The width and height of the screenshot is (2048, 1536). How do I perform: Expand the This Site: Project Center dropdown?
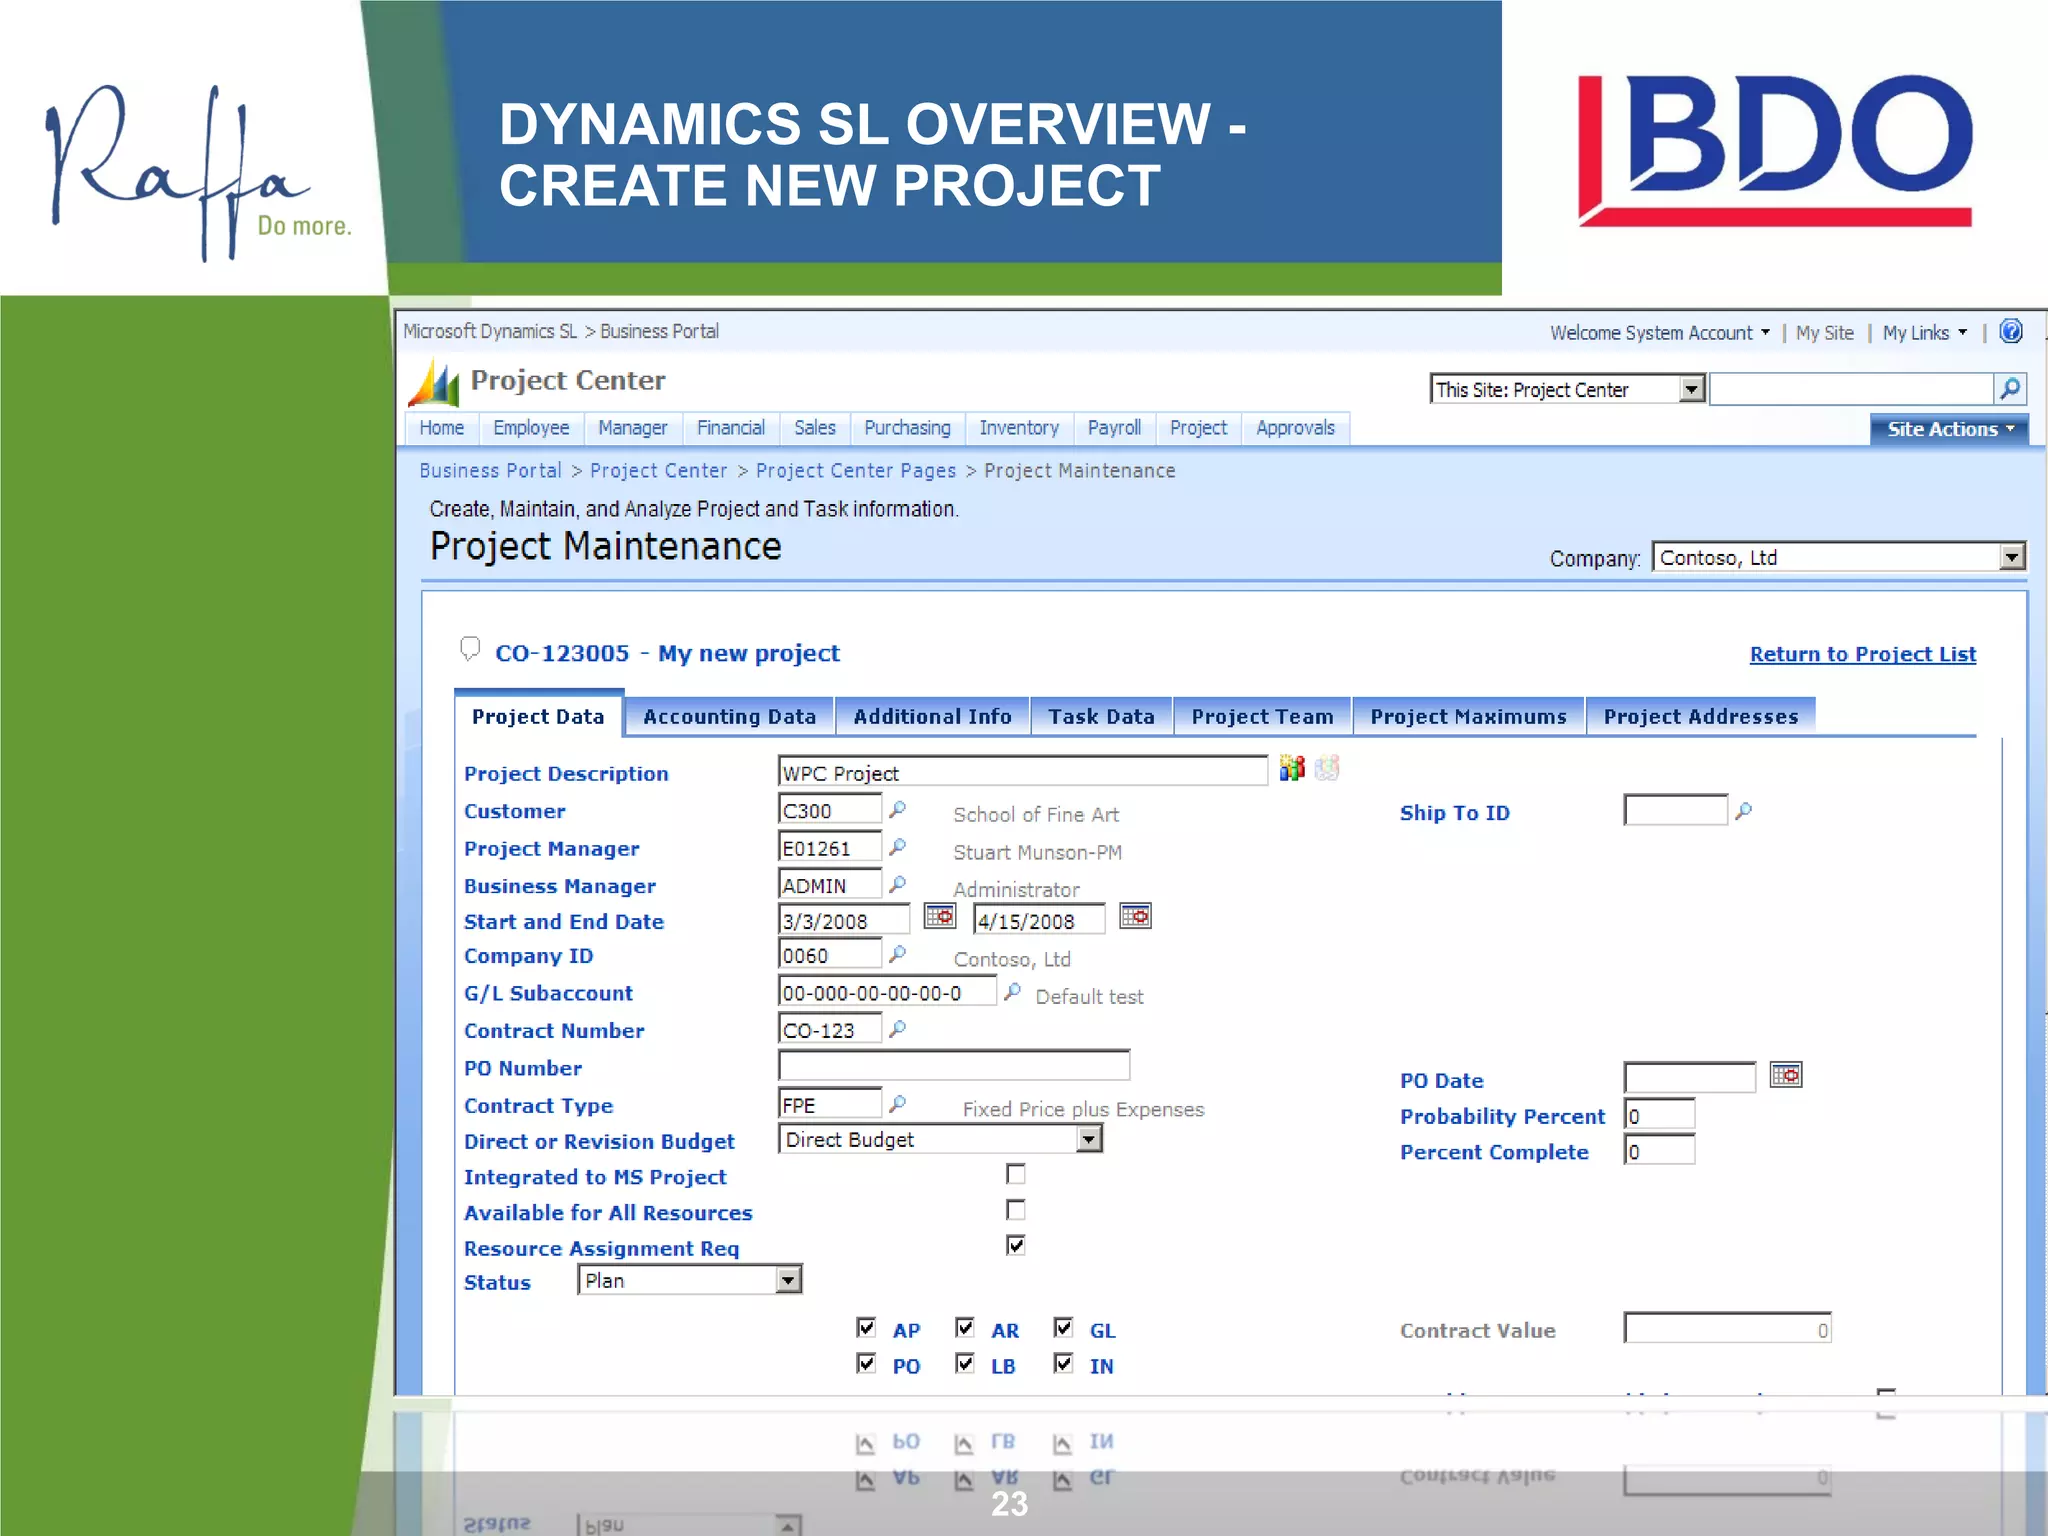click(x=1568, y=389)
